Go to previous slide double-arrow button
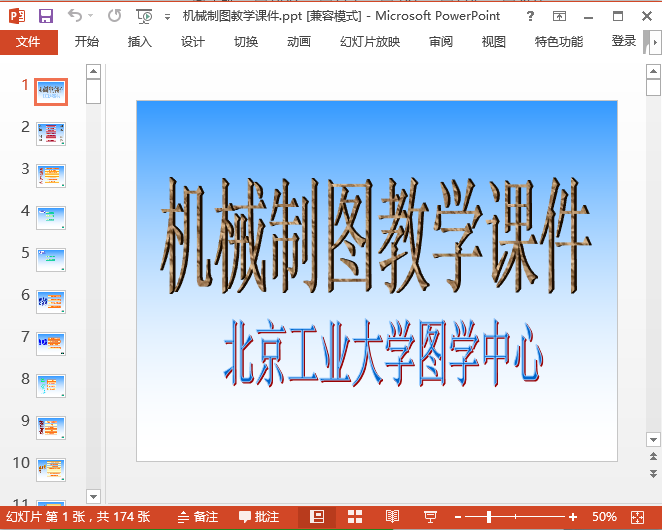 click(653, 456)
